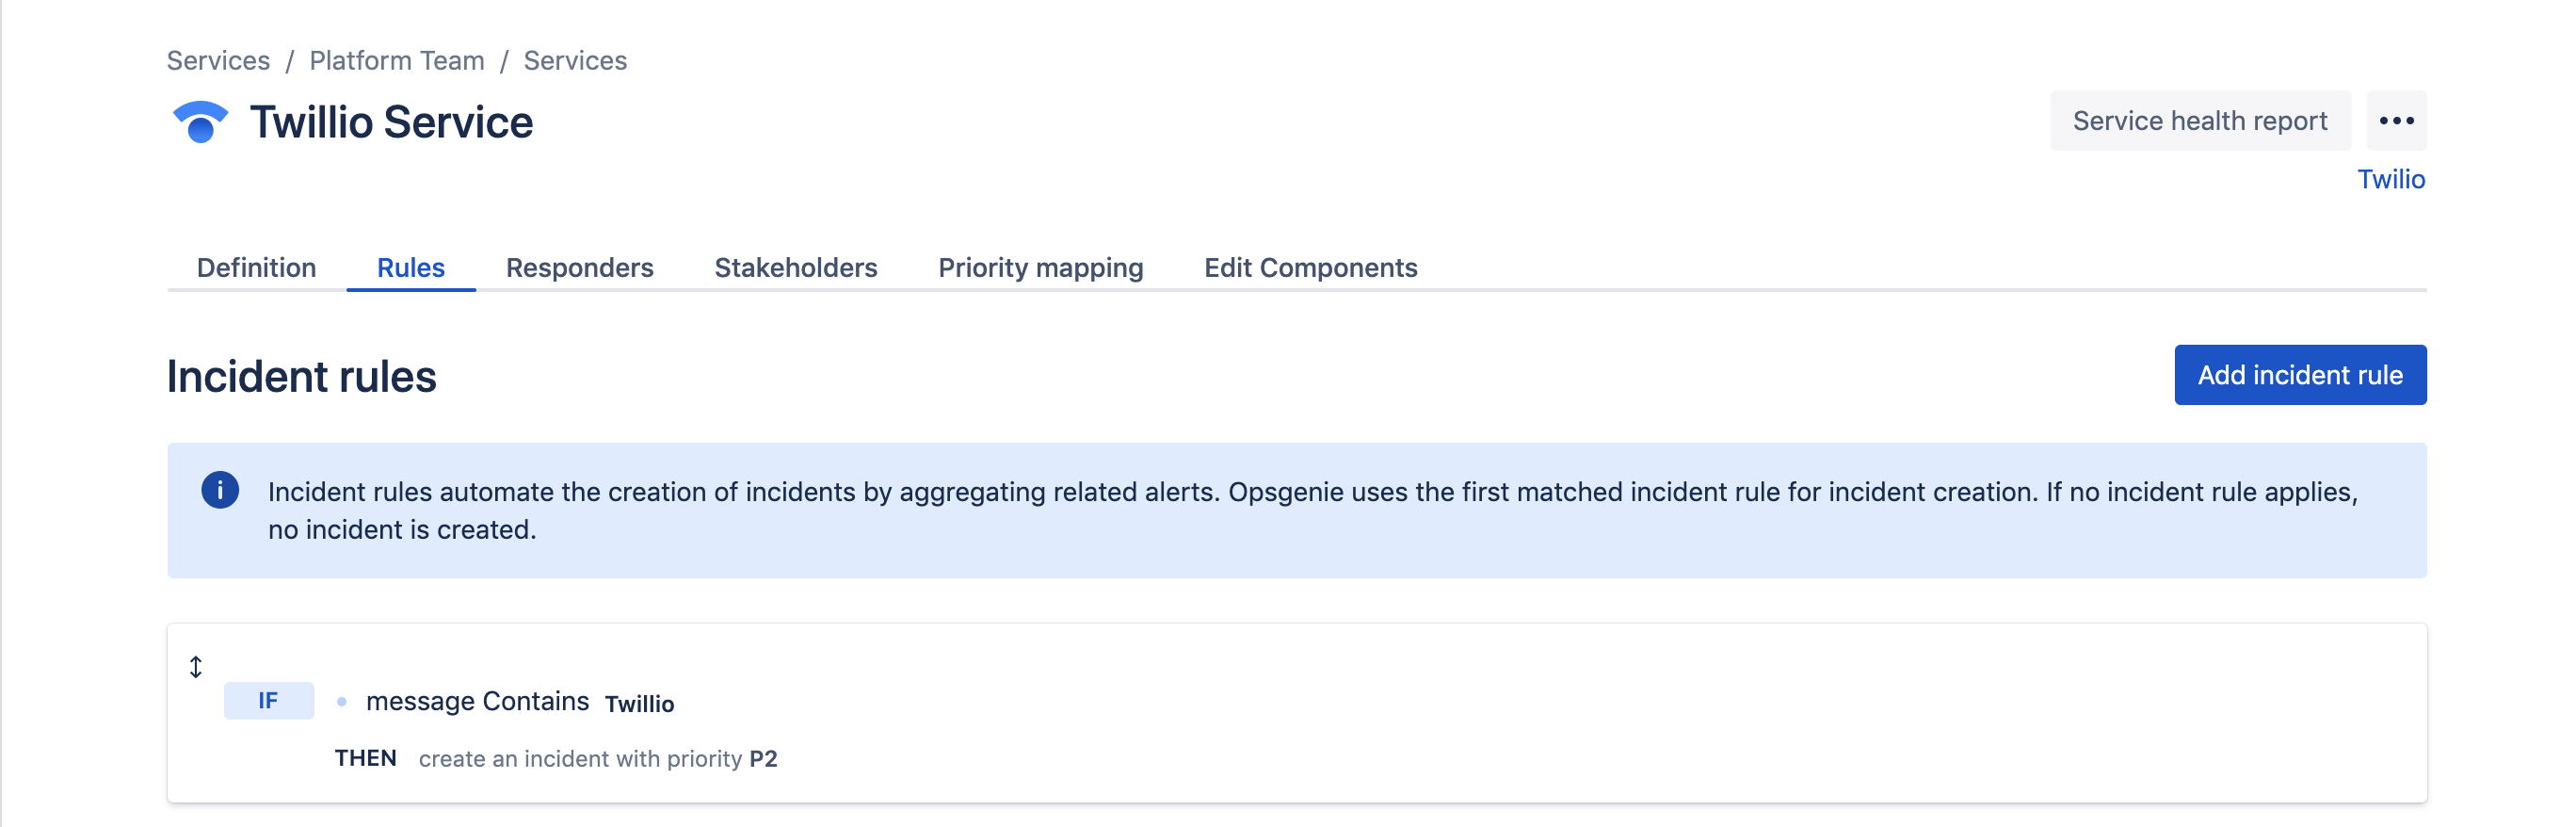Open the Priority mapping tab
Screen dimensions: 2576x827
coord(1041,268)
